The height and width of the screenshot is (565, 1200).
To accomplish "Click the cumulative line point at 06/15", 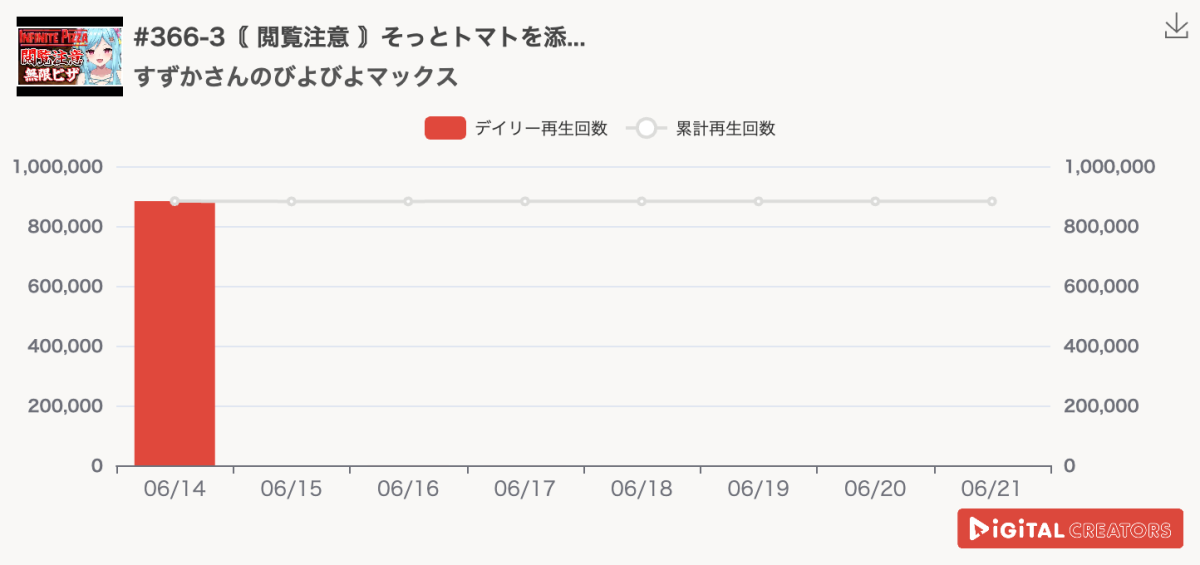I will tap(292, 201).
